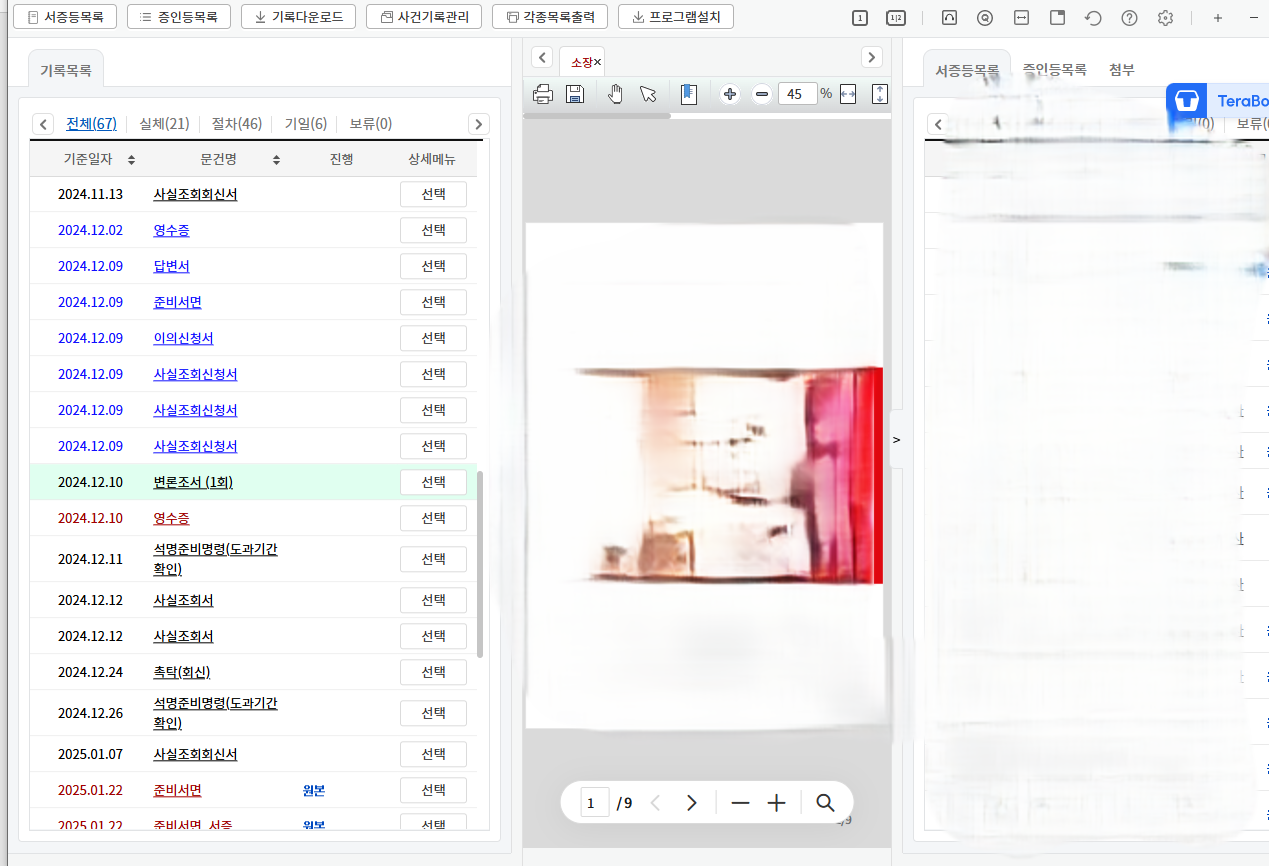This screenshot has width=1269, height=866.
Task: Click the 기록다운로드 button
Action: 298,17
